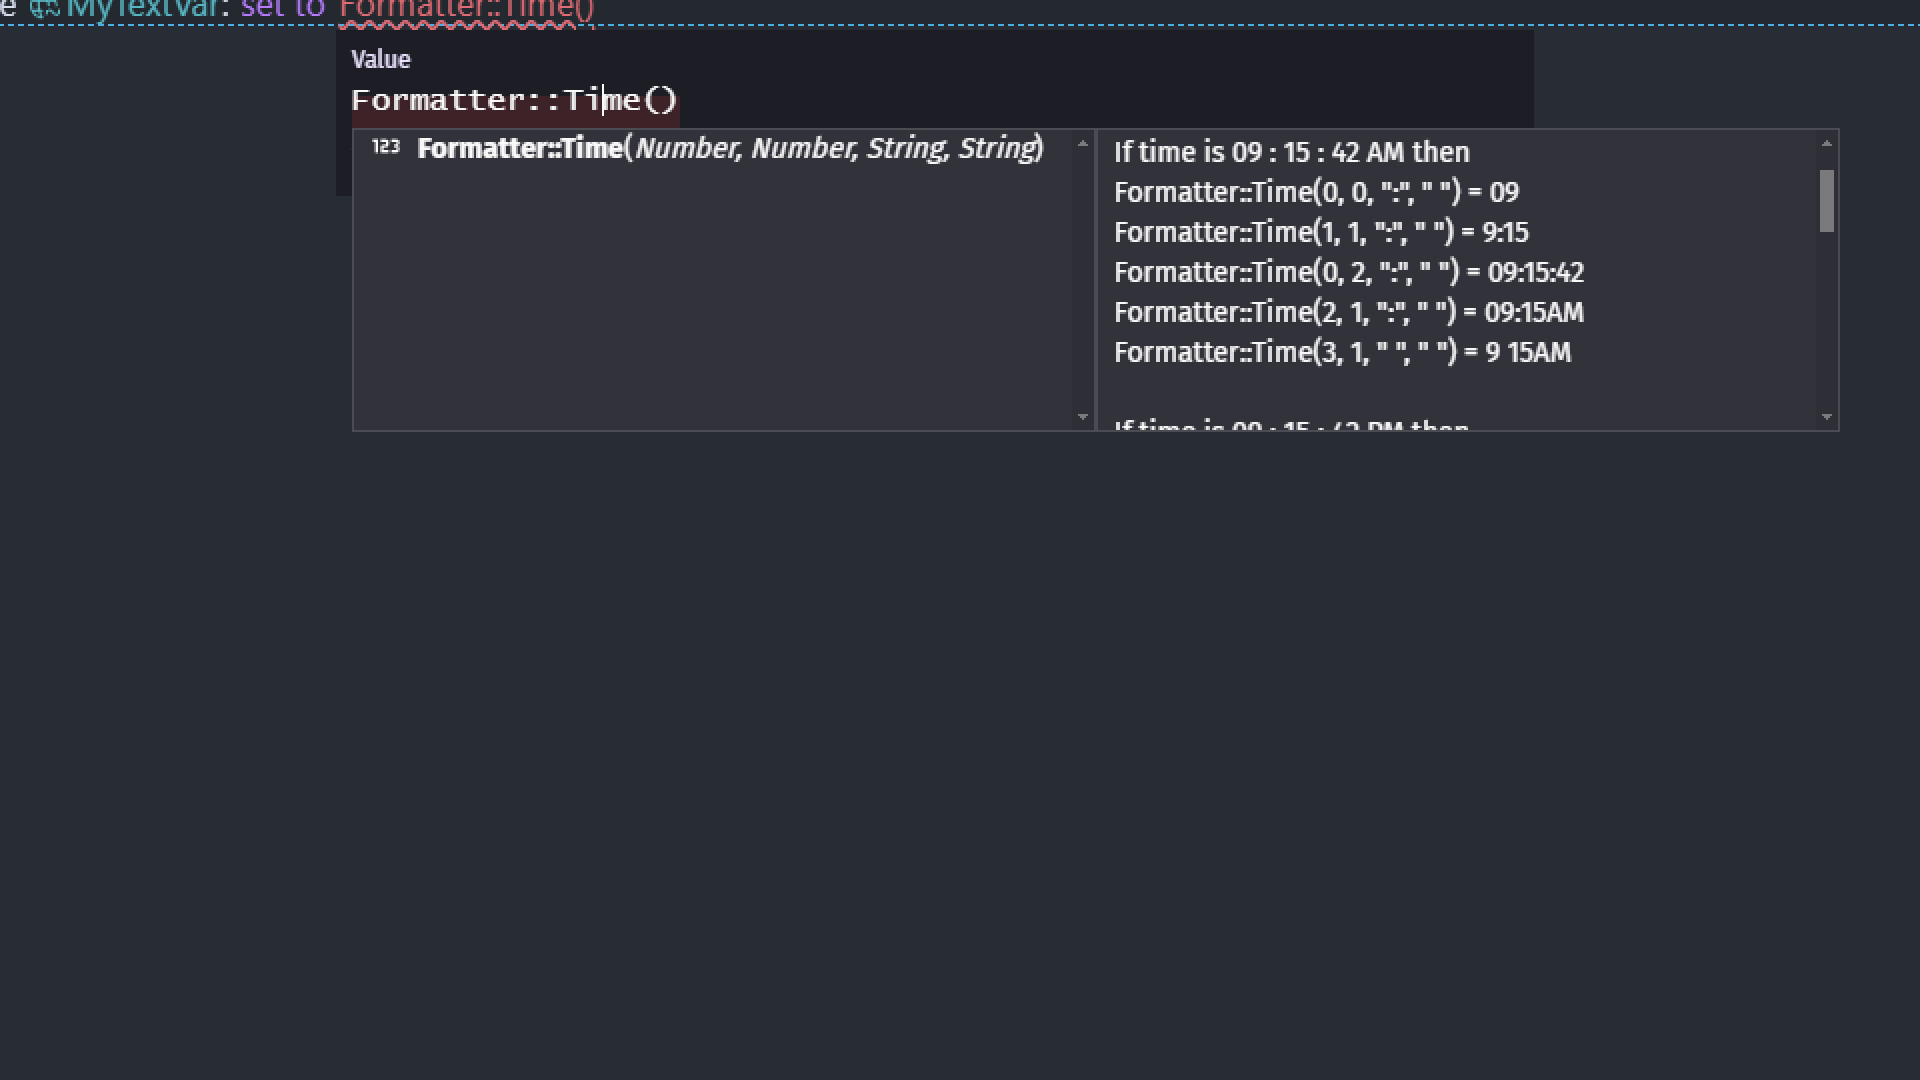Click the MyTextVar variable name
This screenshot has height=1080, width=1920.
click(x=142, y=10)
